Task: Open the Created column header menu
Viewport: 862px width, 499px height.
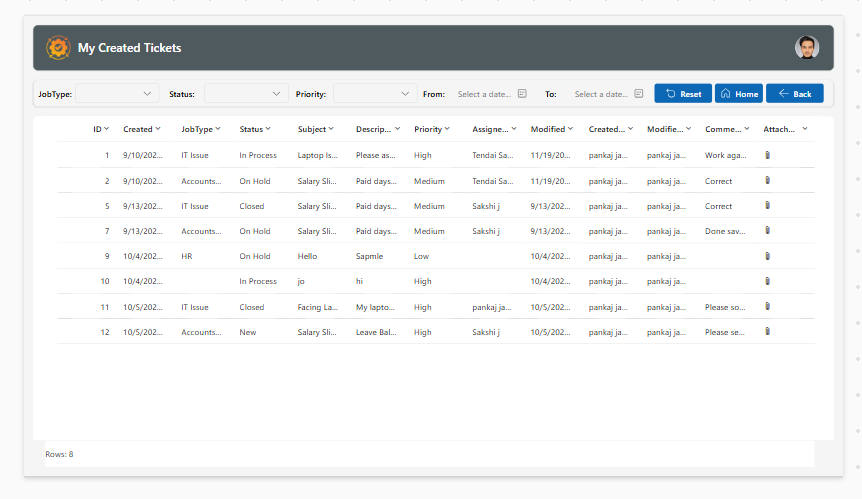Action: click(158, 129)
